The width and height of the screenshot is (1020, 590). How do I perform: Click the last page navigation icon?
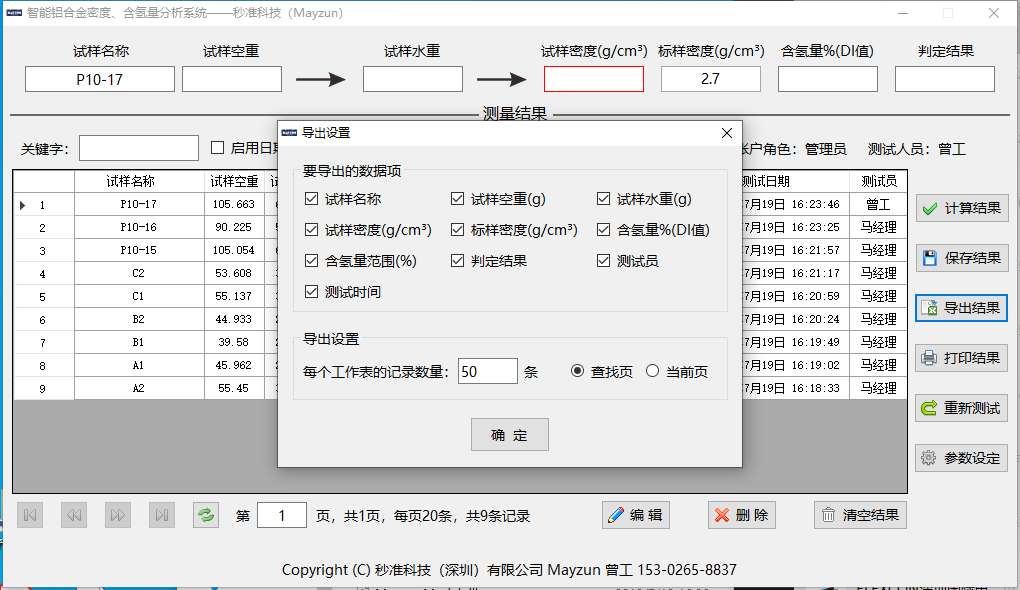point(162,515)
